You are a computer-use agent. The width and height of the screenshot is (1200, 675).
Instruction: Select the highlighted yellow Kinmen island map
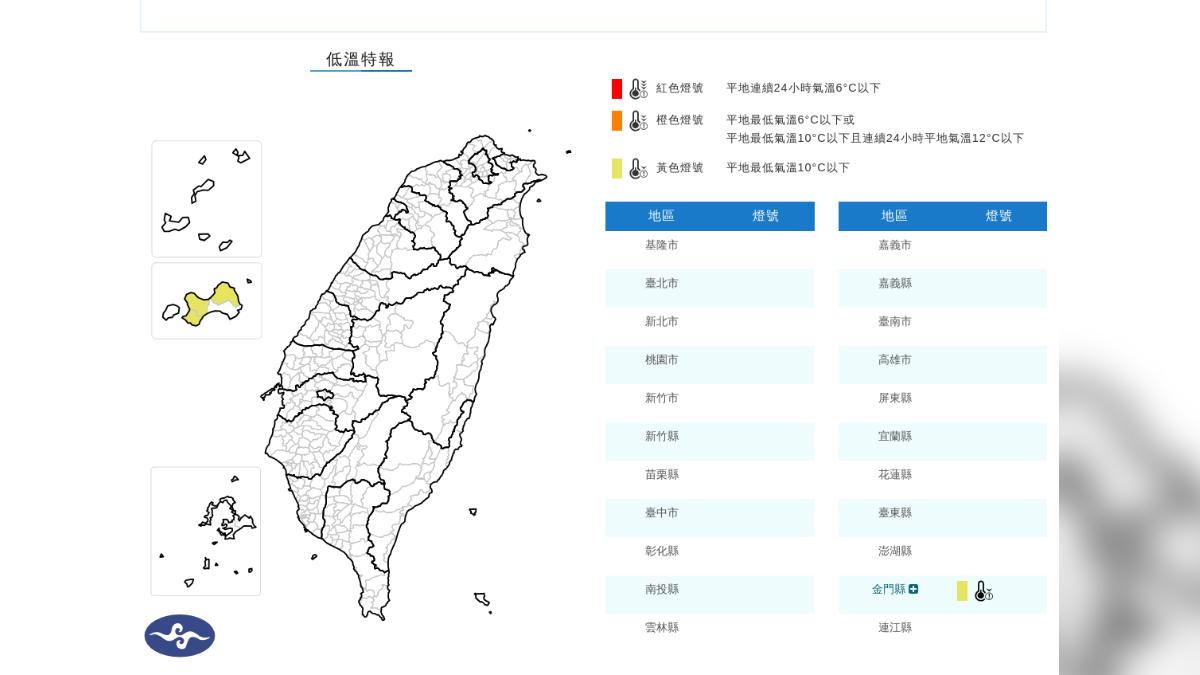(x=207, y=302)
